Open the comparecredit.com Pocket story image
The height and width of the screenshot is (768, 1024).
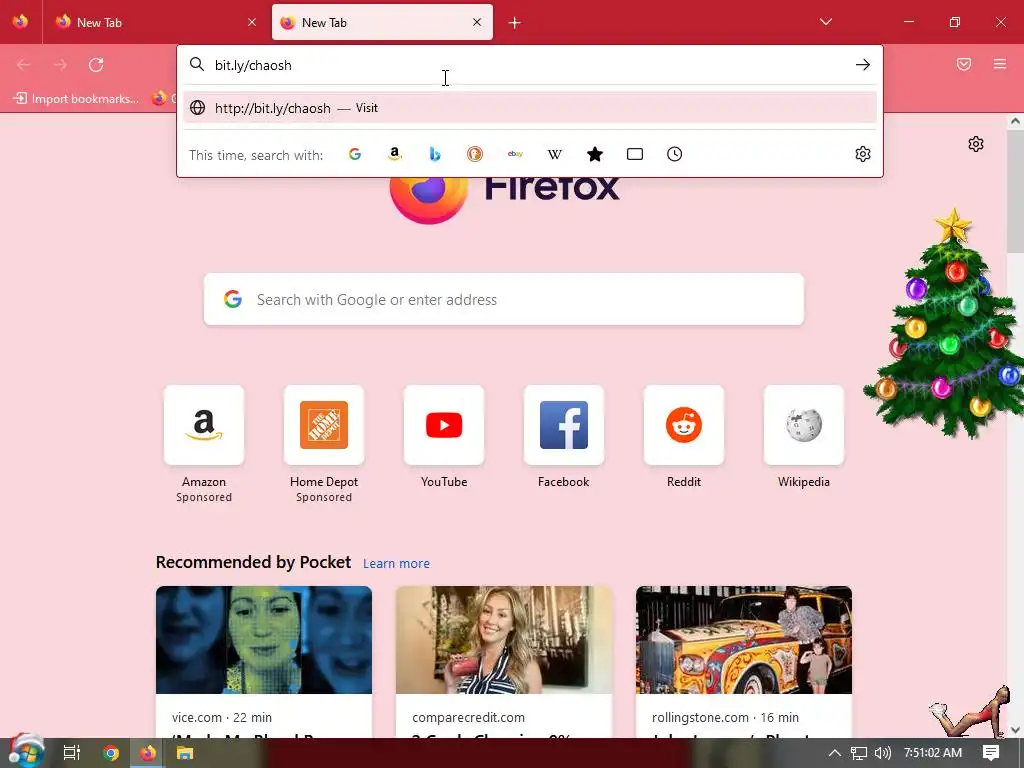click(x=504, y=640)
